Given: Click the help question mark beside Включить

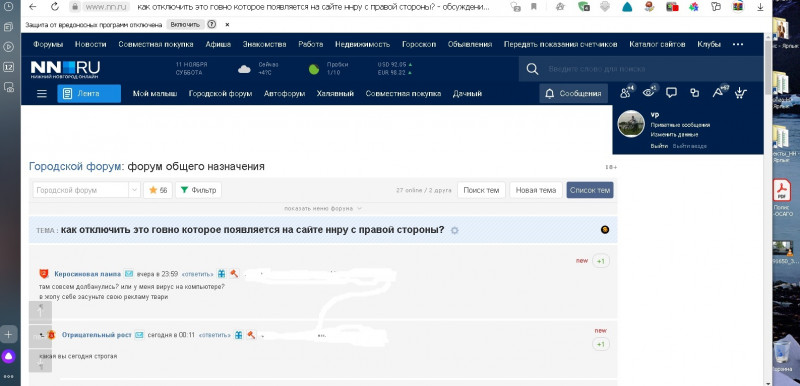Looking at the screenshot, I should tap(212, 24).
